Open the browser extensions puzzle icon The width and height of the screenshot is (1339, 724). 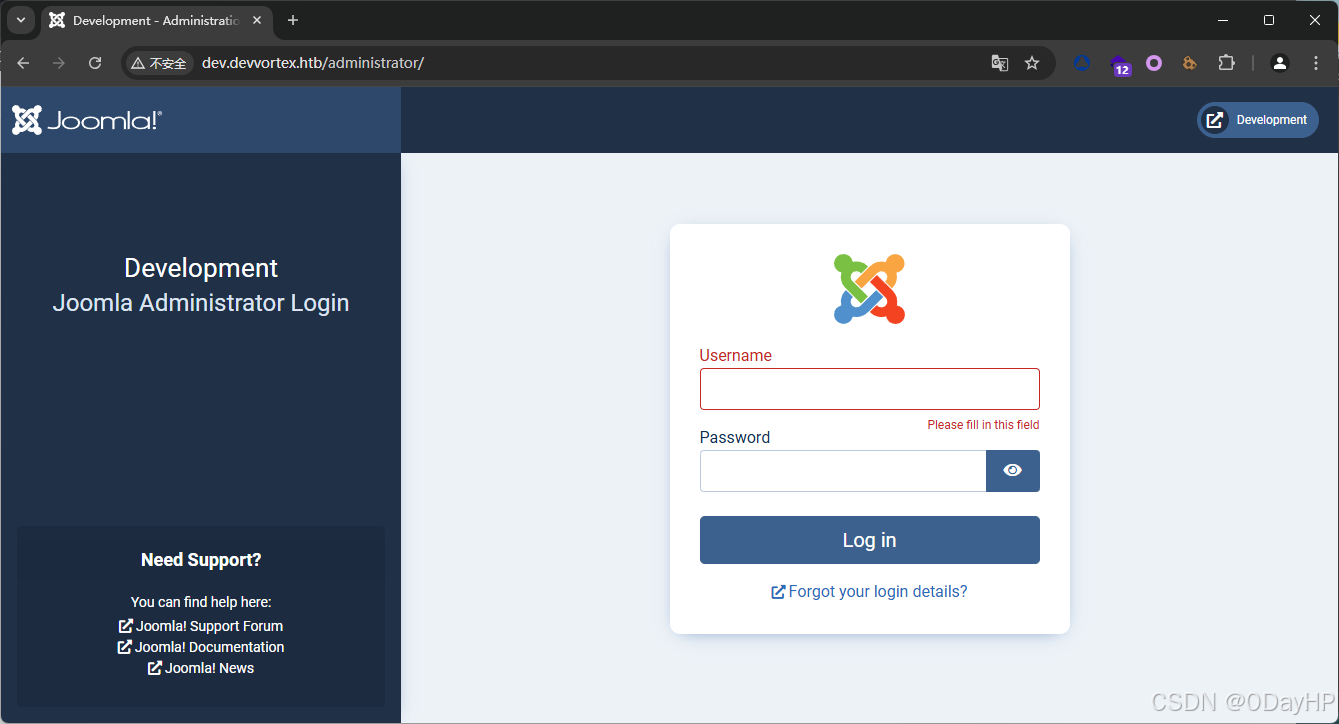point(1226,62)
